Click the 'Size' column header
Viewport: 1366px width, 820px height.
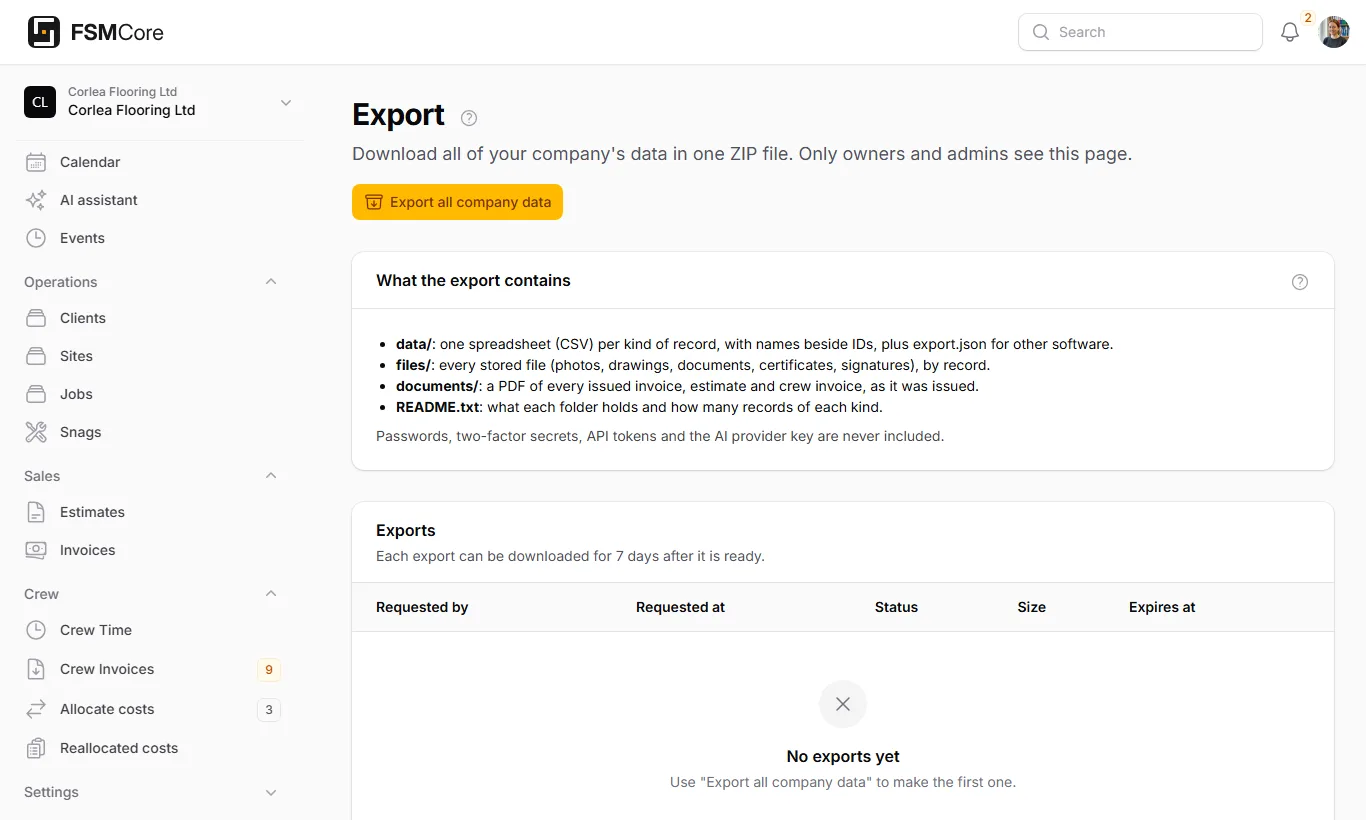pos(1031,607)
